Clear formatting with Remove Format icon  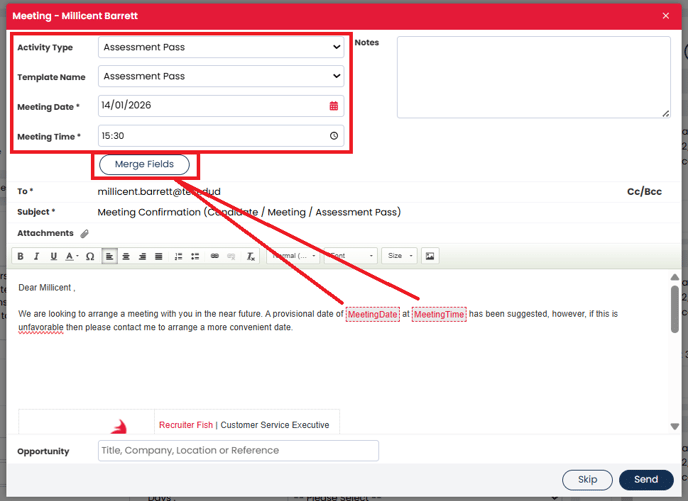click(x=251, y=256)
